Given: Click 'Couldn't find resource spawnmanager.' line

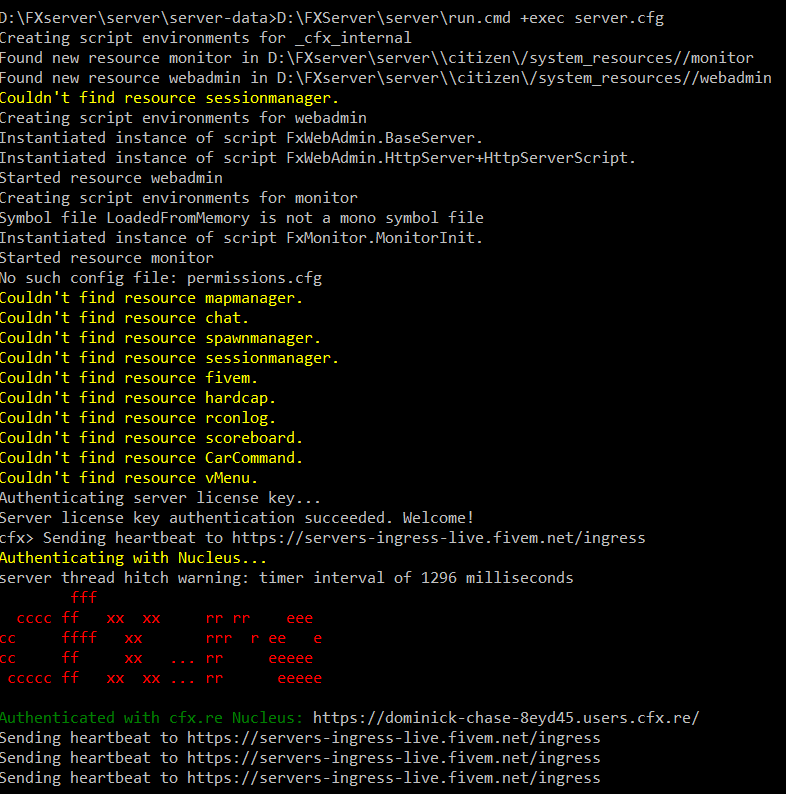Looking at the screenshot, I should click(161, 338).
